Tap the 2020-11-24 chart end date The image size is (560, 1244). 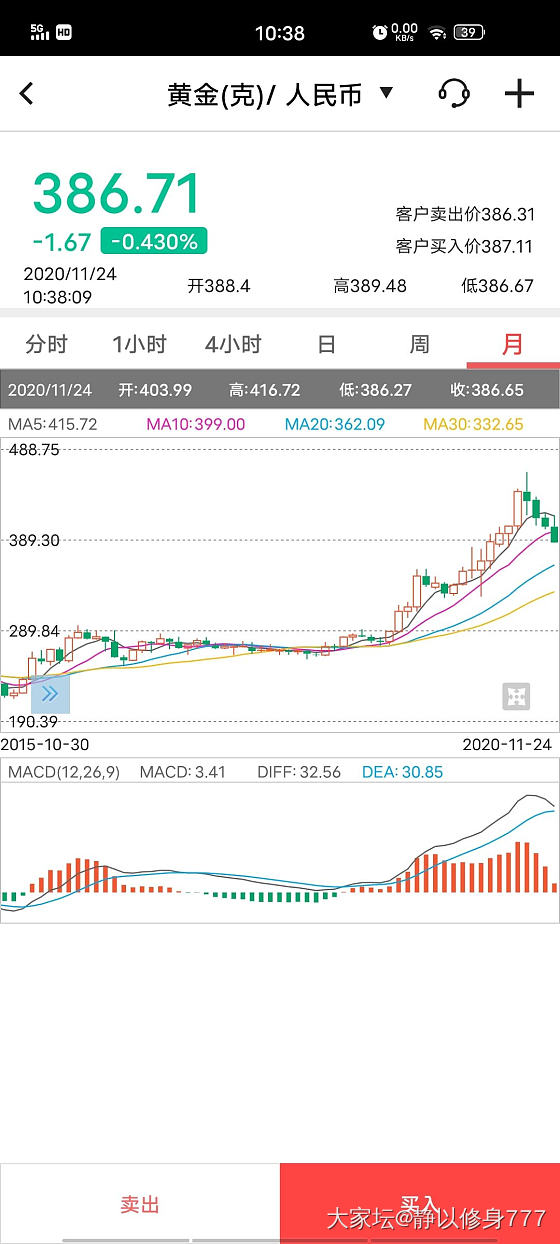(507, 745)
